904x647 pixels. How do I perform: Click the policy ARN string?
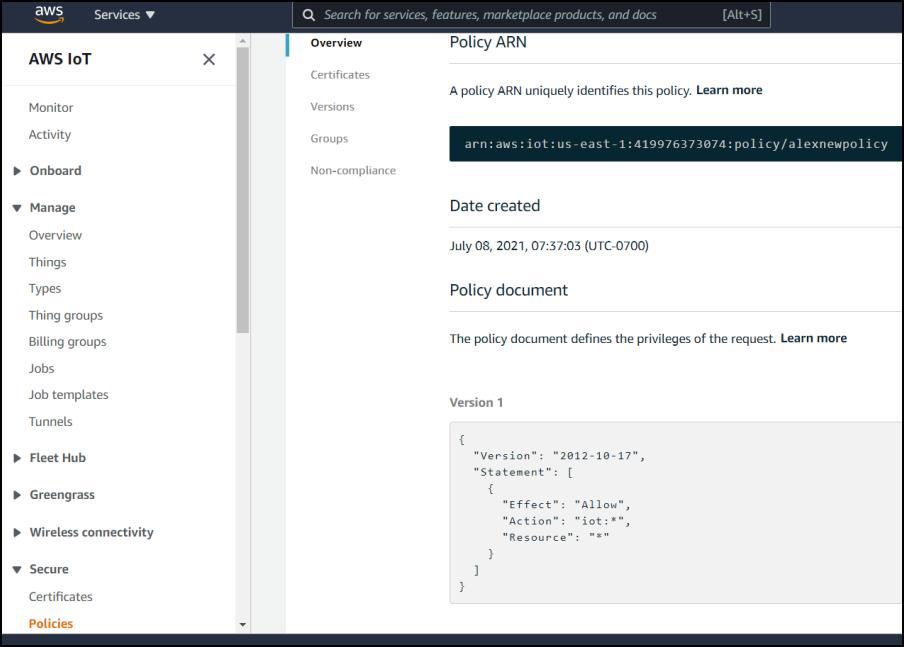coord(676,144)
